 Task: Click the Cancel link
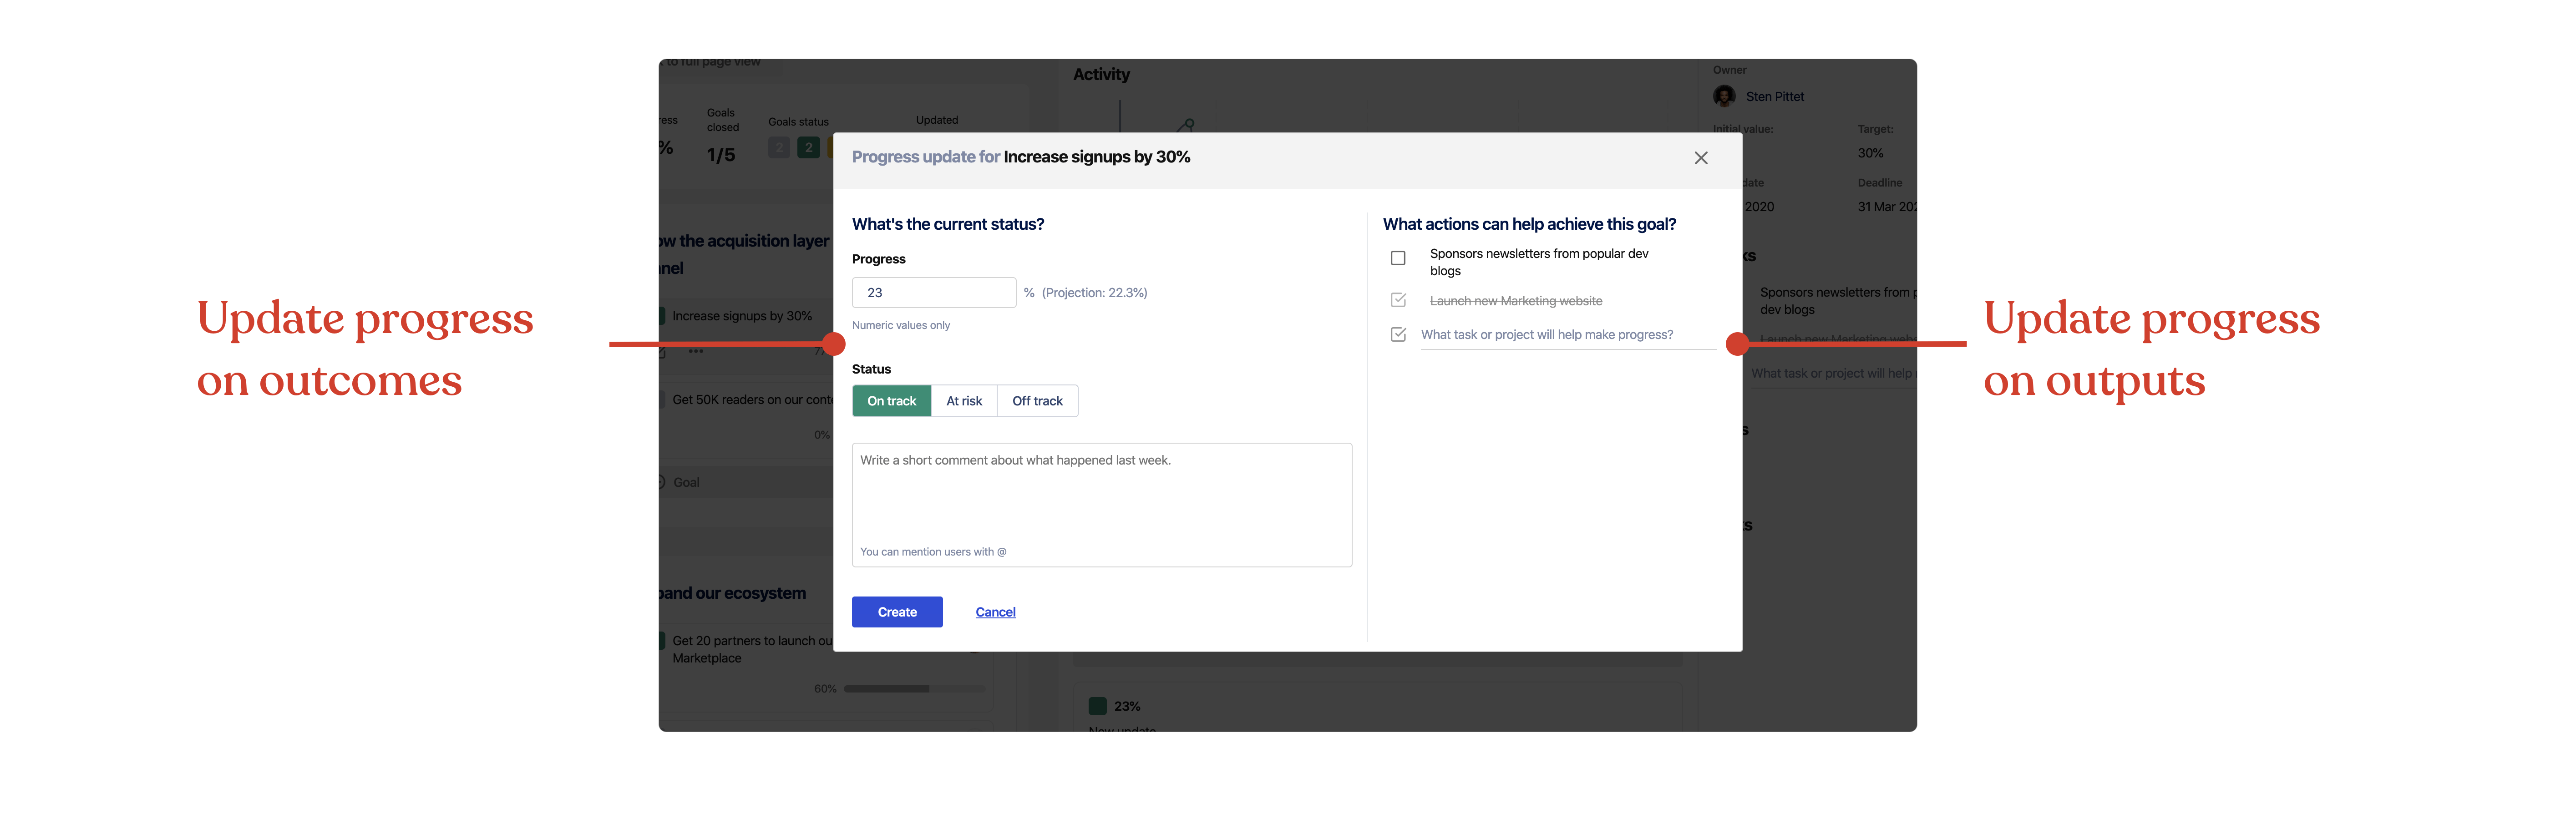(995, 612)
